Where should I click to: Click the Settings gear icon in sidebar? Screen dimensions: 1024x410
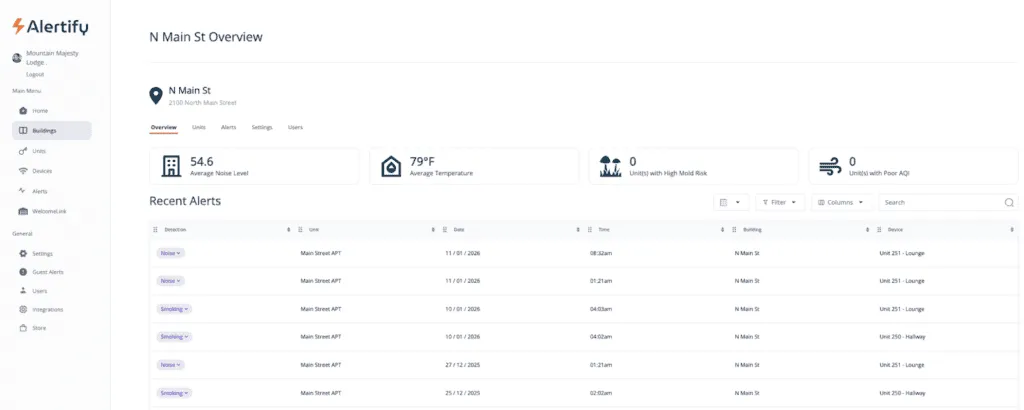pyautogui.click(x=23, y=253)
